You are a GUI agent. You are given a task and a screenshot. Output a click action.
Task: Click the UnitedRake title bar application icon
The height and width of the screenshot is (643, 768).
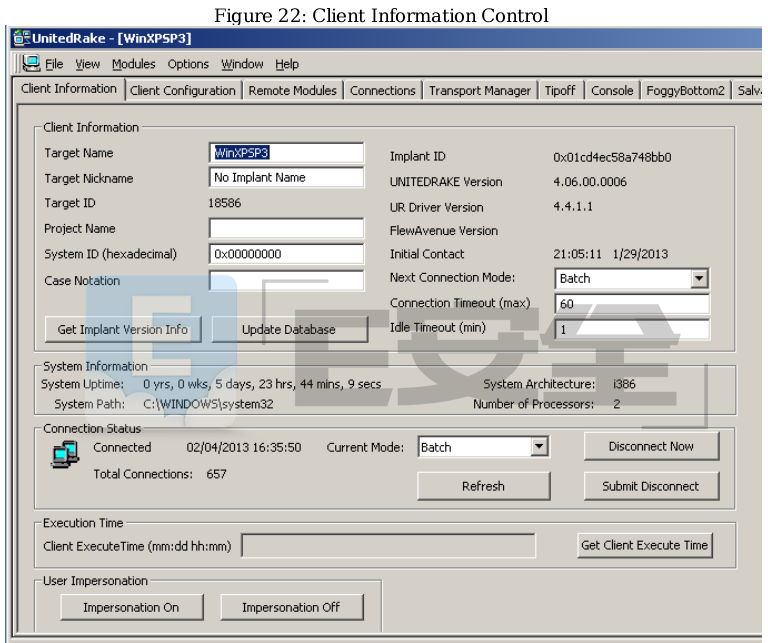click(x=22, y=38)
